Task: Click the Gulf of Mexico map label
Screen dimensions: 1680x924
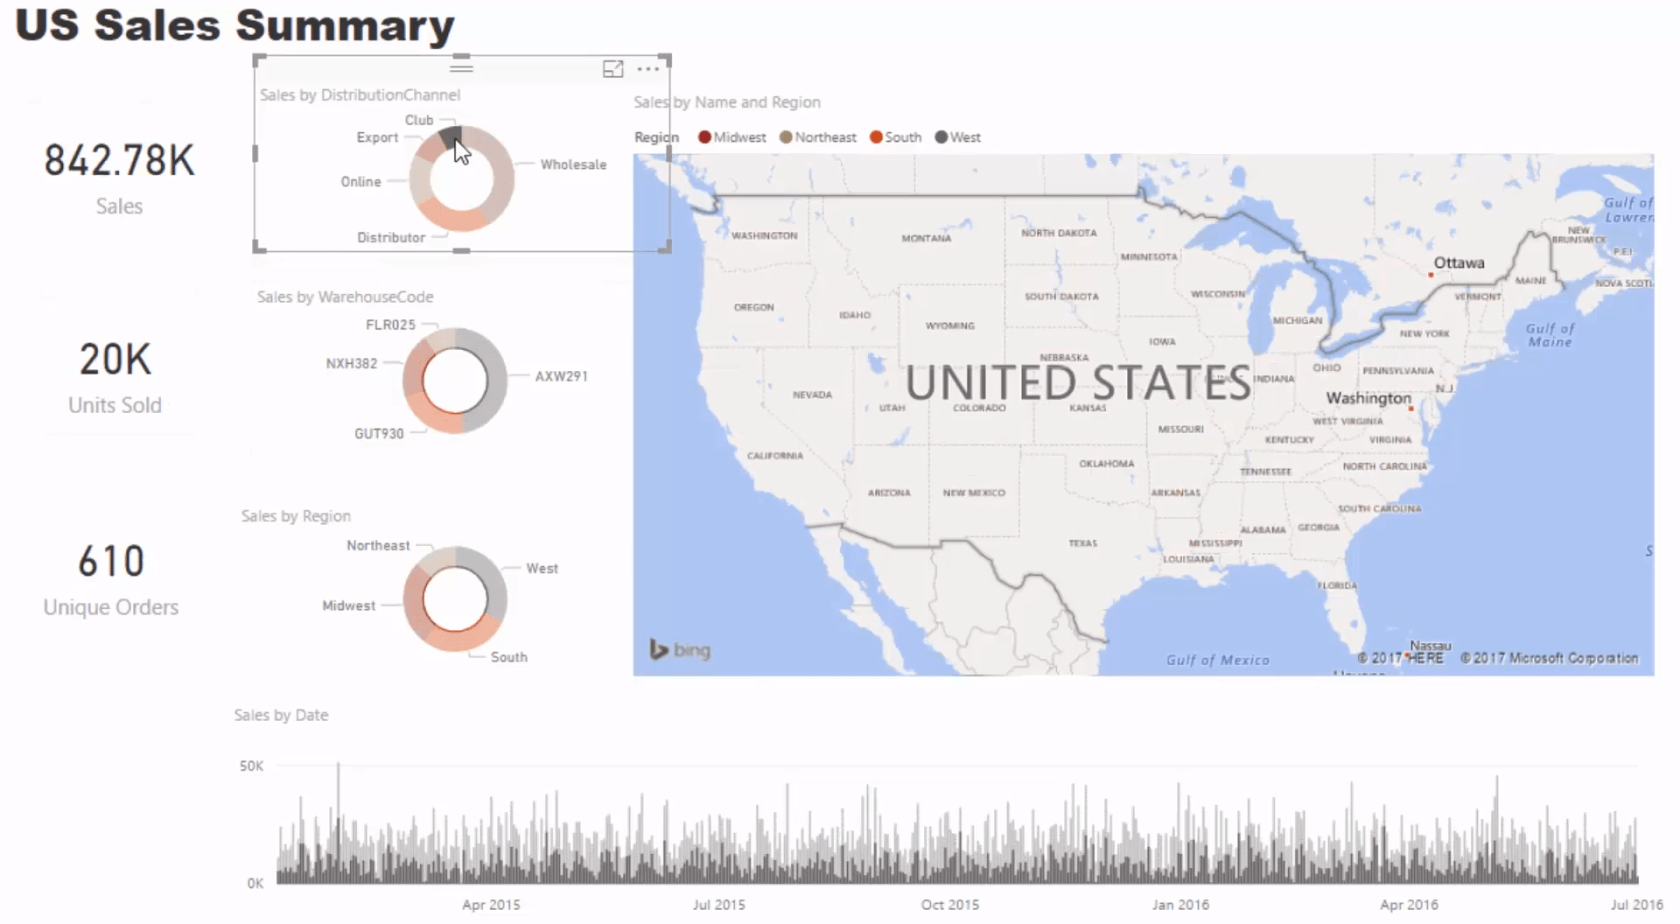Action: point(1218,660)
